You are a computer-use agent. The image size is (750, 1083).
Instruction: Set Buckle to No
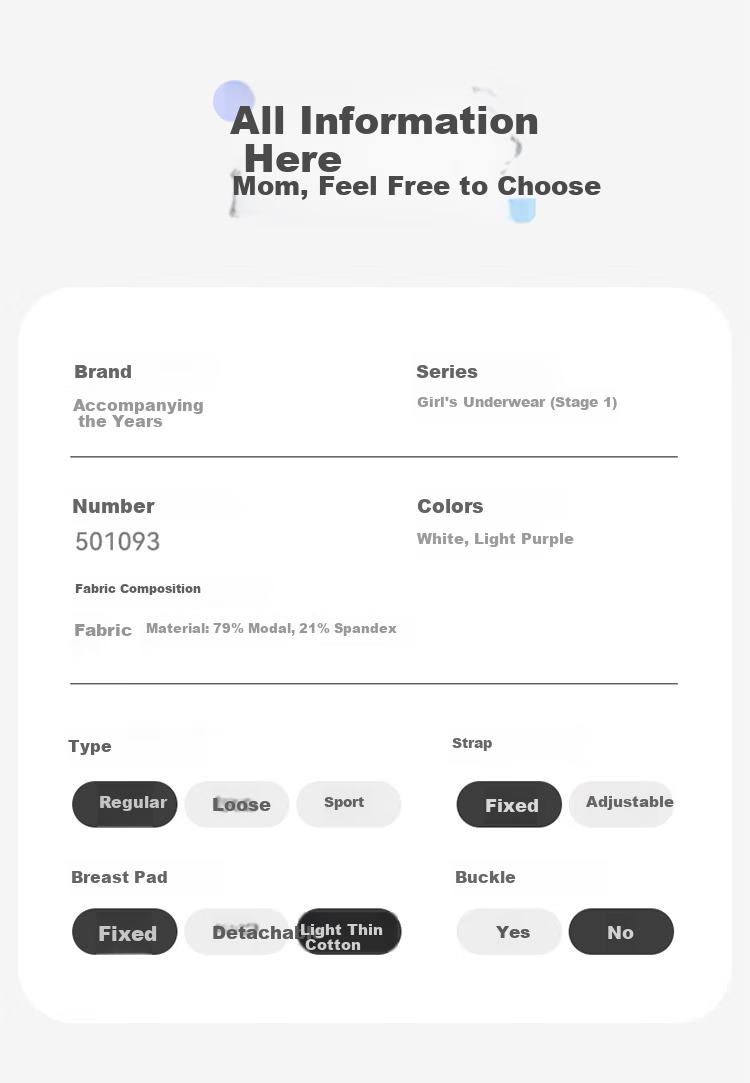(621, 932)
